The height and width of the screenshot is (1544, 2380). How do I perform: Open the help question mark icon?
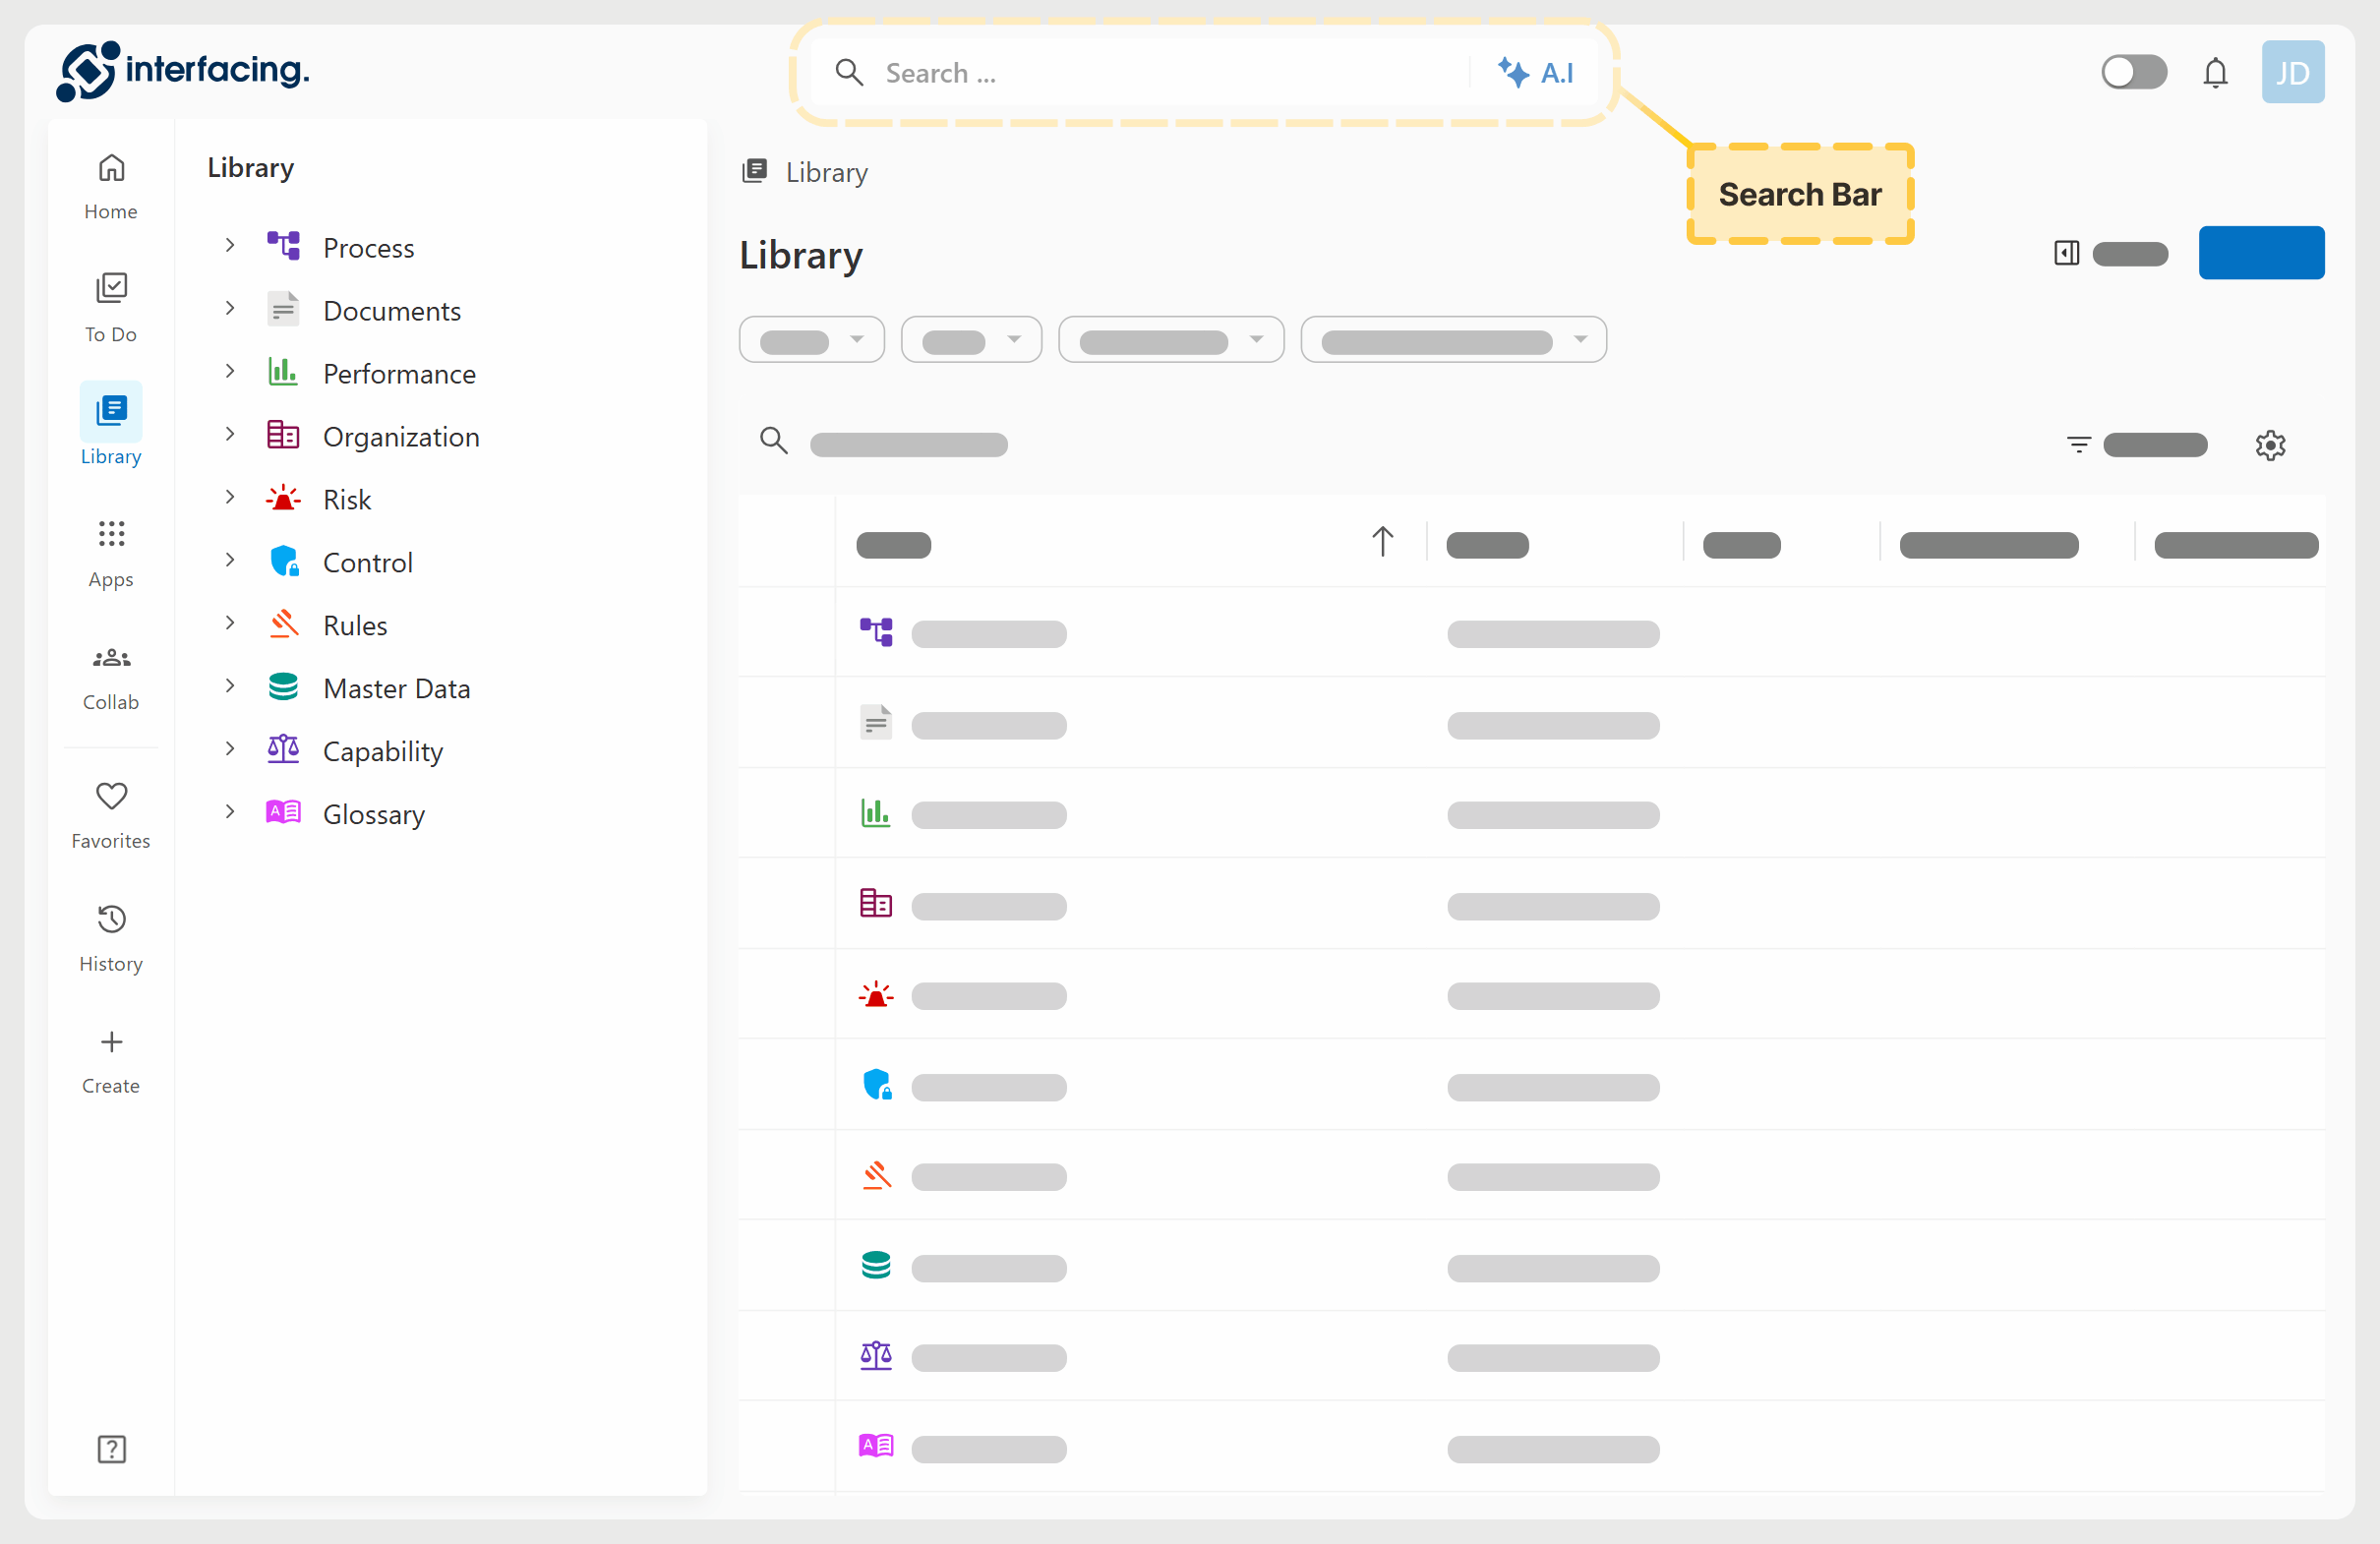(x=111, y=1449)
